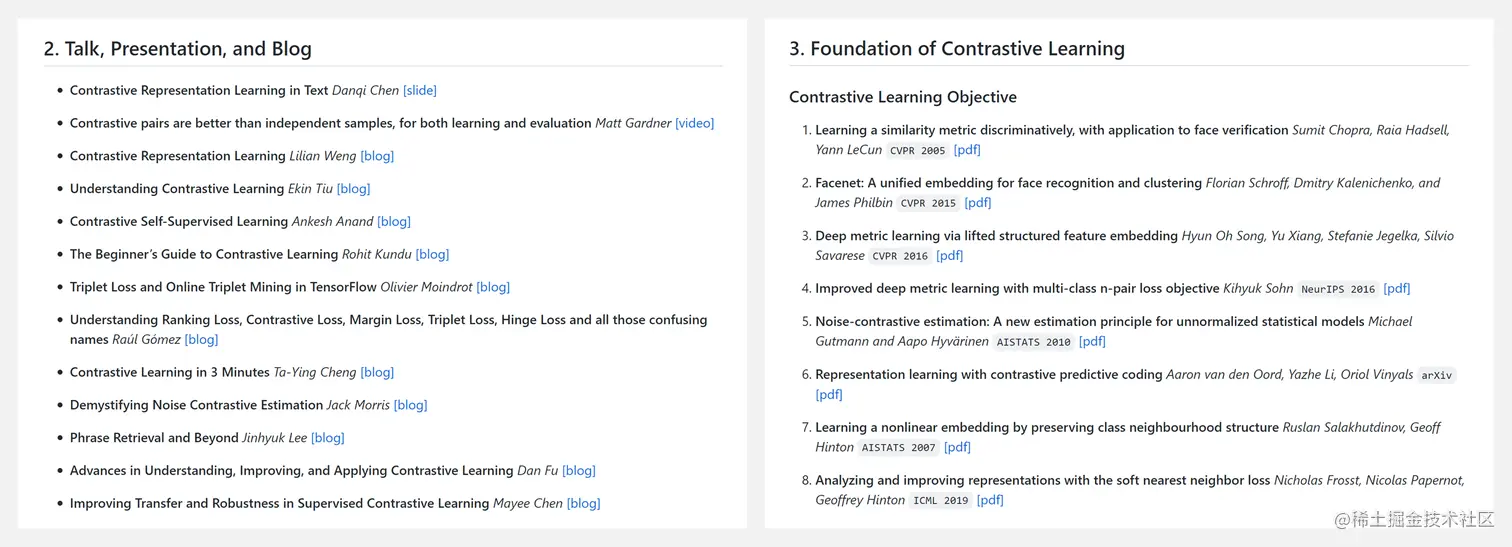This screenshot has width=1512, height=547.
Task: Open Jack Morris's Noise Contrastive Estimation blog
Action: pos(410,406)
